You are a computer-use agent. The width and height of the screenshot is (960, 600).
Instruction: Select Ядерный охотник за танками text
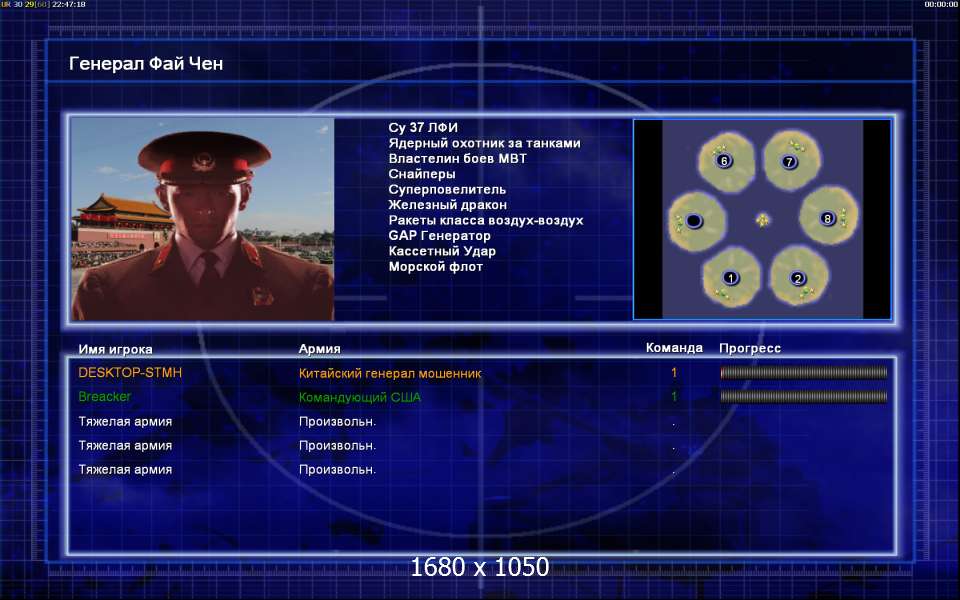(x=484, y=143)
